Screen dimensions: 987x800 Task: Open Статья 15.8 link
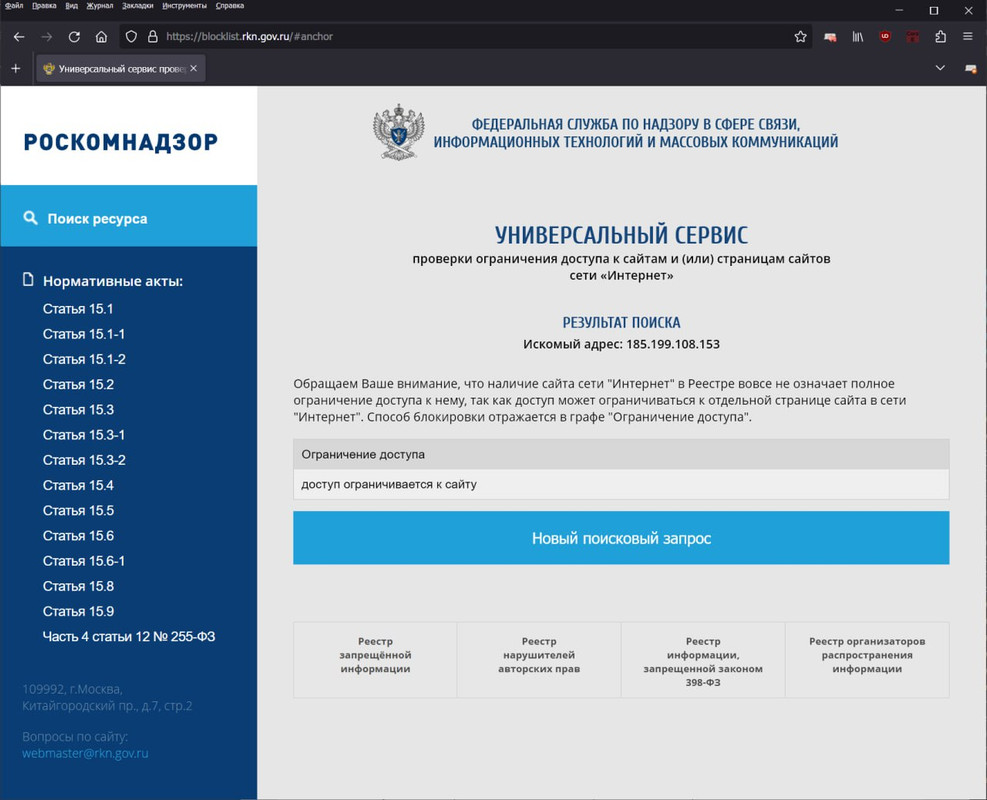point(78,586)
